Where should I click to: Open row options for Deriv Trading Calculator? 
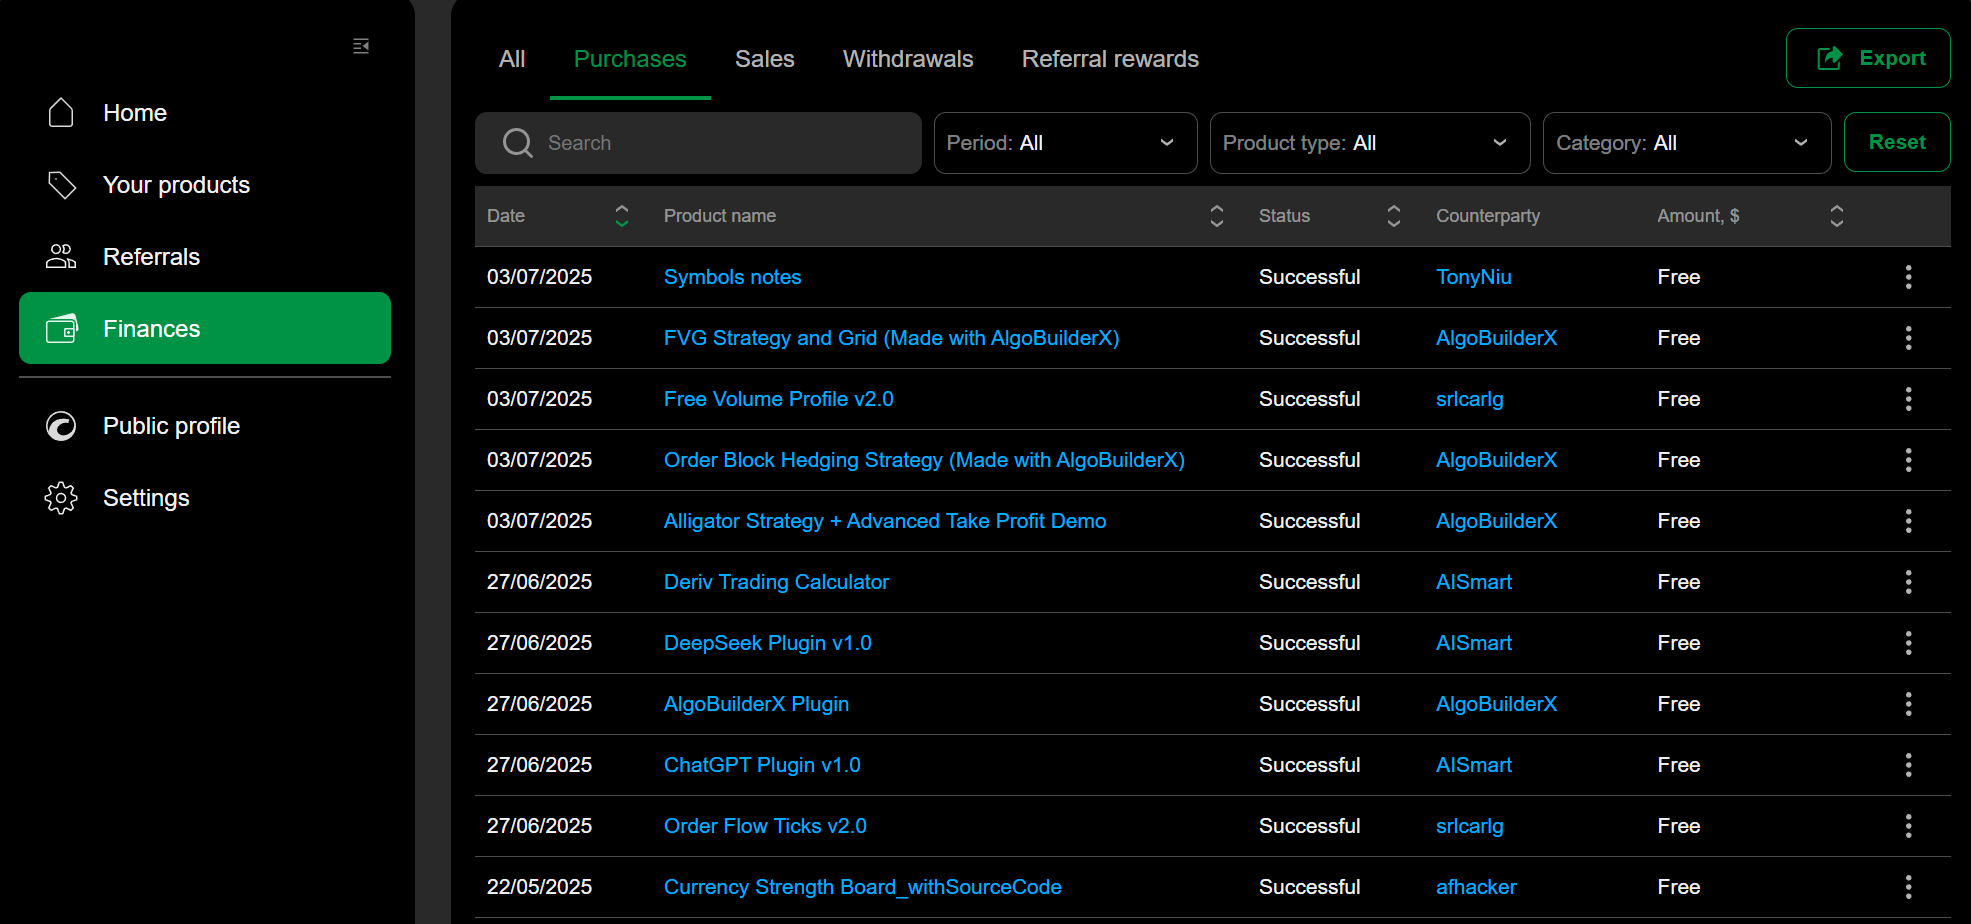(1908, 582)
